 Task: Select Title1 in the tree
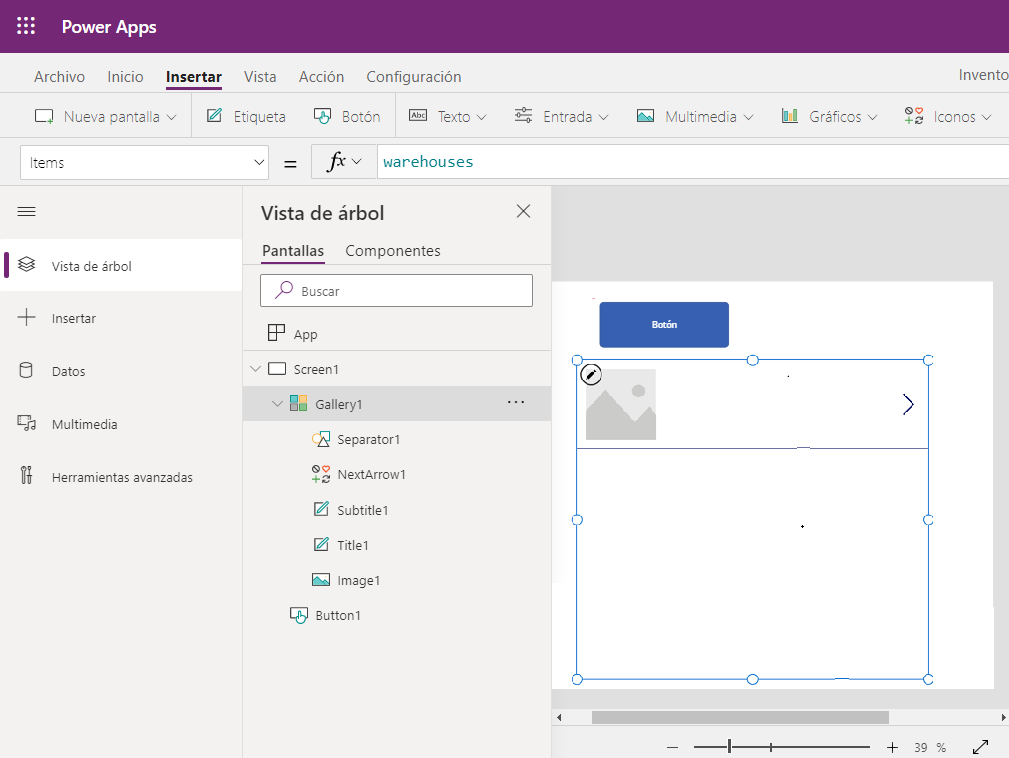point(397,545)
